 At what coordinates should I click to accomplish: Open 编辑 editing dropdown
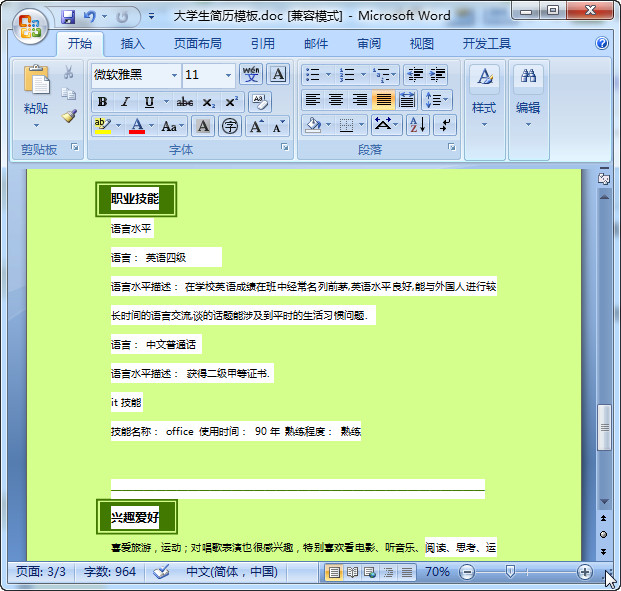click(x=528, y=110)
